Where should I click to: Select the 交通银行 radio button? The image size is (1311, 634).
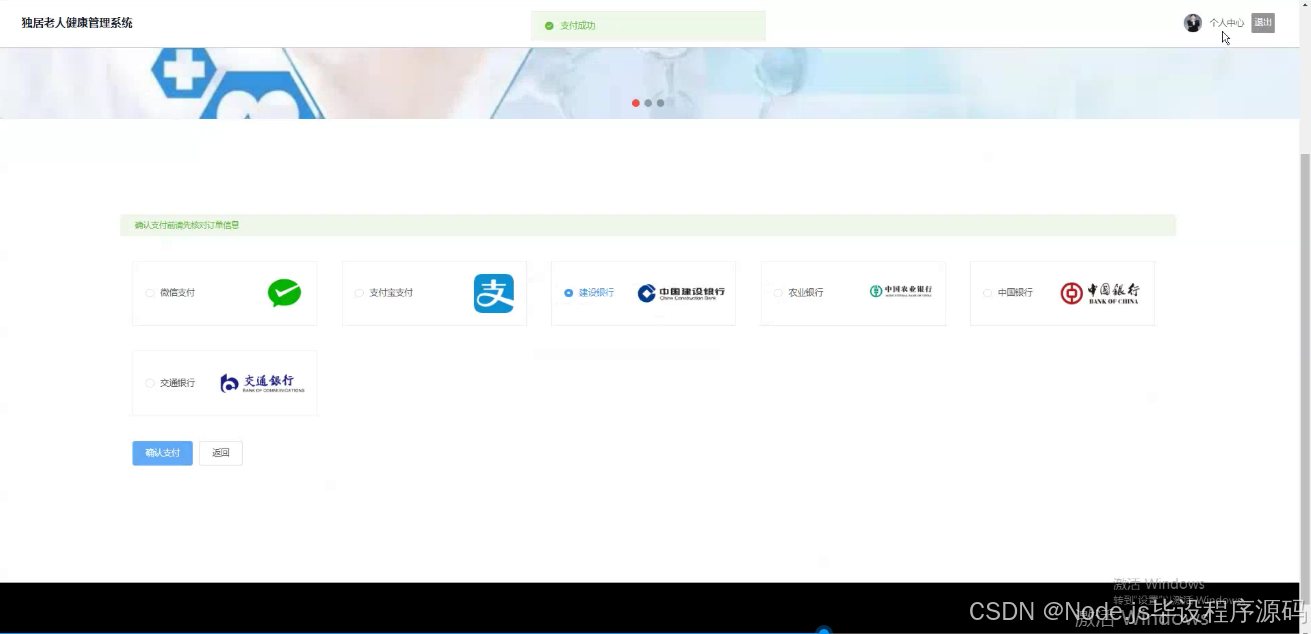point(150,383)
